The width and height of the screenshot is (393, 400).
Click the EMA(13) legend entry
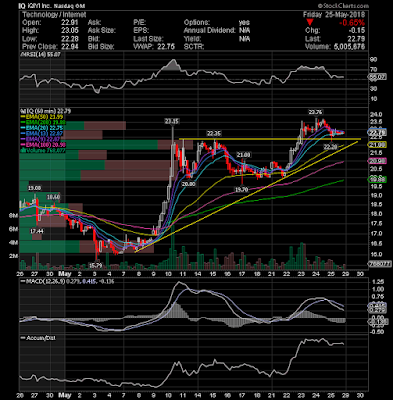pyautogui.click(x=42, y=133)
